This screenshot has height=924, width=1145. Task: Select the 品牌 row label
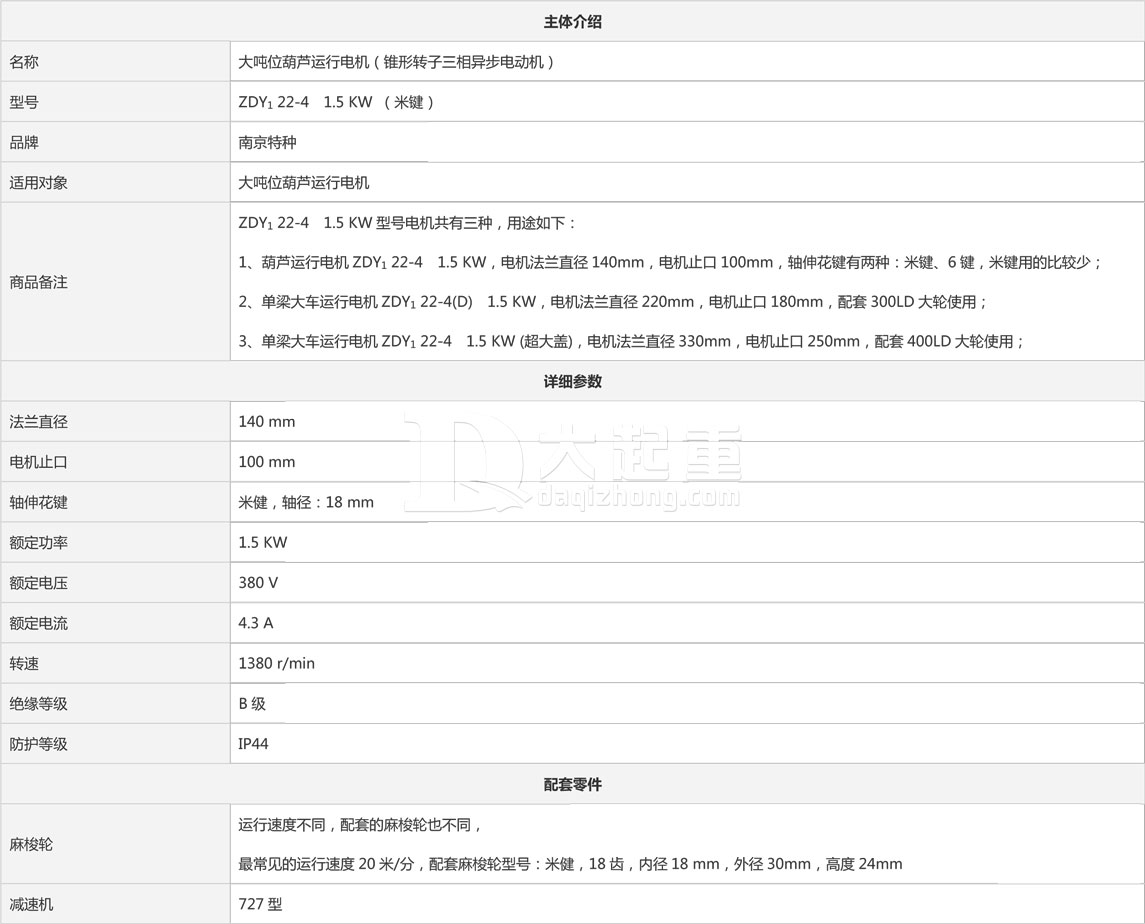click(x=24, y=142)
